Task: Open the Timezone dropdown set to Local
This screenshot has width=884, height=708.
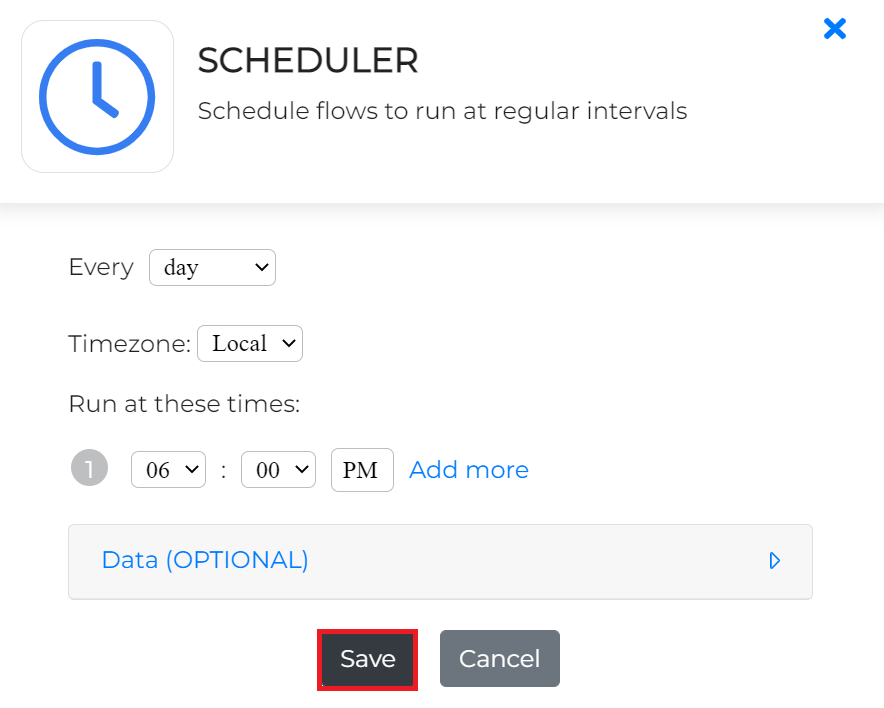Action: (250, 344)
